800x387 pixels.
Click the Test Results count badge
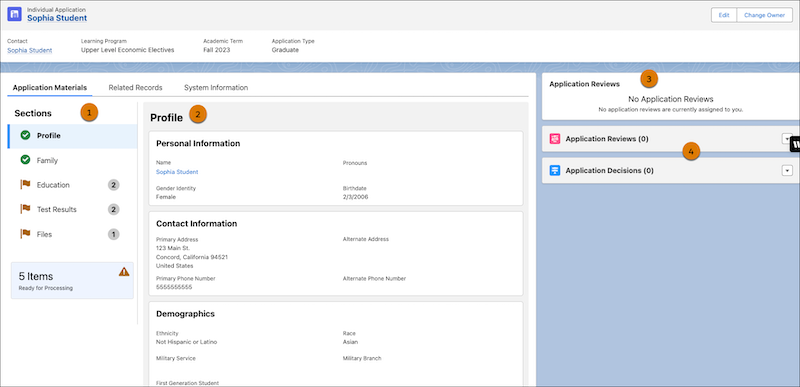(114, 210)
